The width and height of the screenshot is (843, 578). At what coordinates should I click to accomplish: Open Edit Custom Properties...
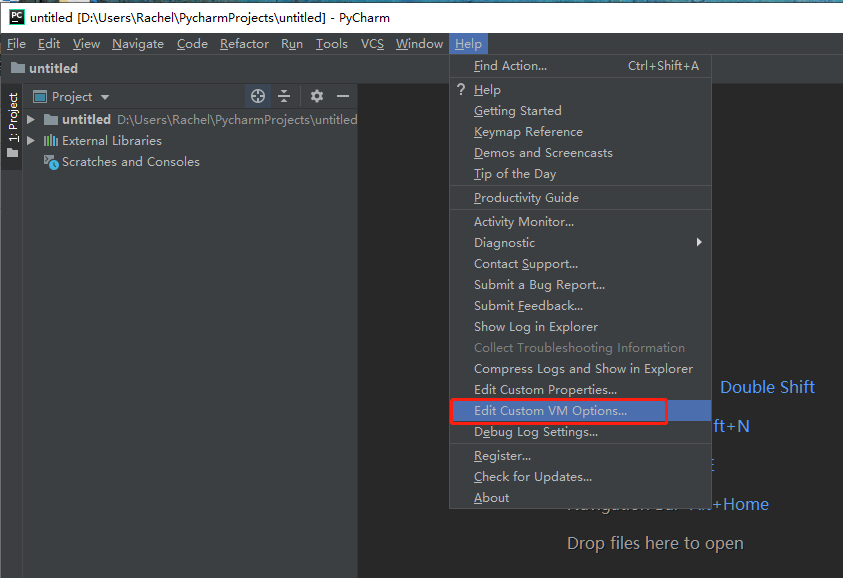(581, 389)
